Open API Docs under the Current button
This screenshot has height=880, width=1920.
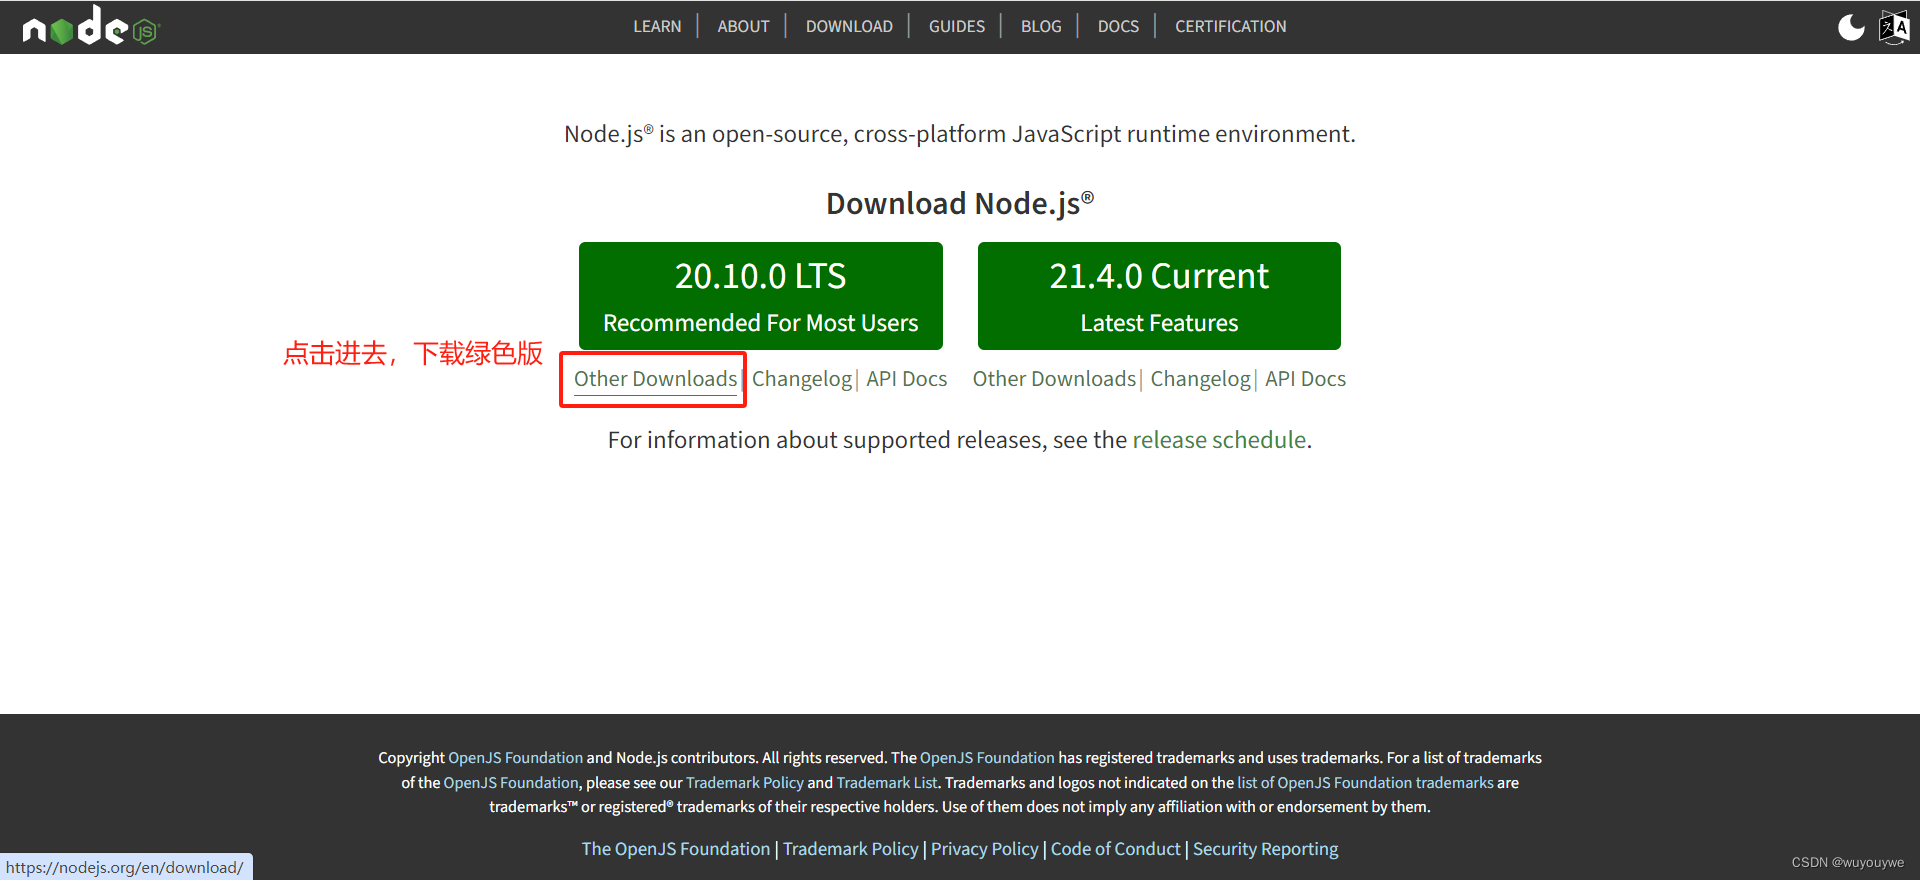(x=1305, y=379)
